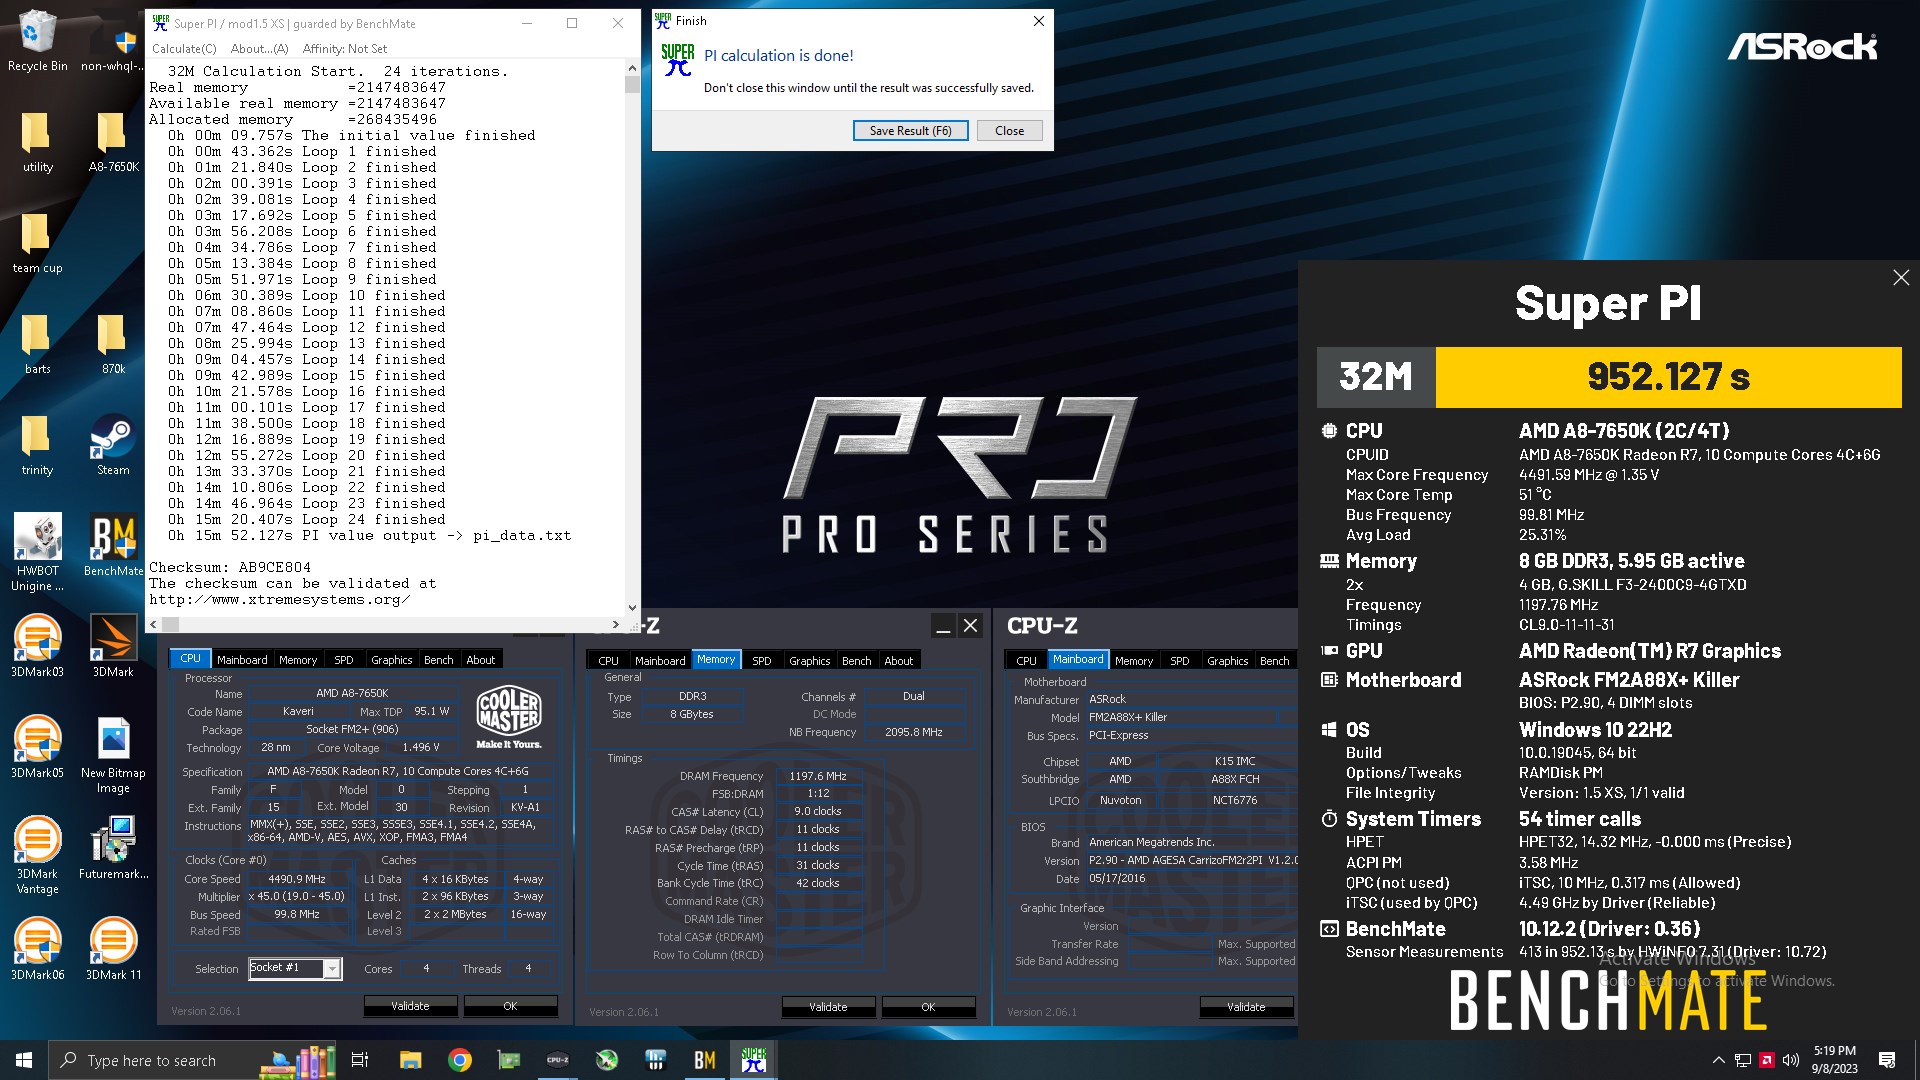1920x1080 pixels.
Task: Open Windows Start menu
Action: tap(24, 1060)
